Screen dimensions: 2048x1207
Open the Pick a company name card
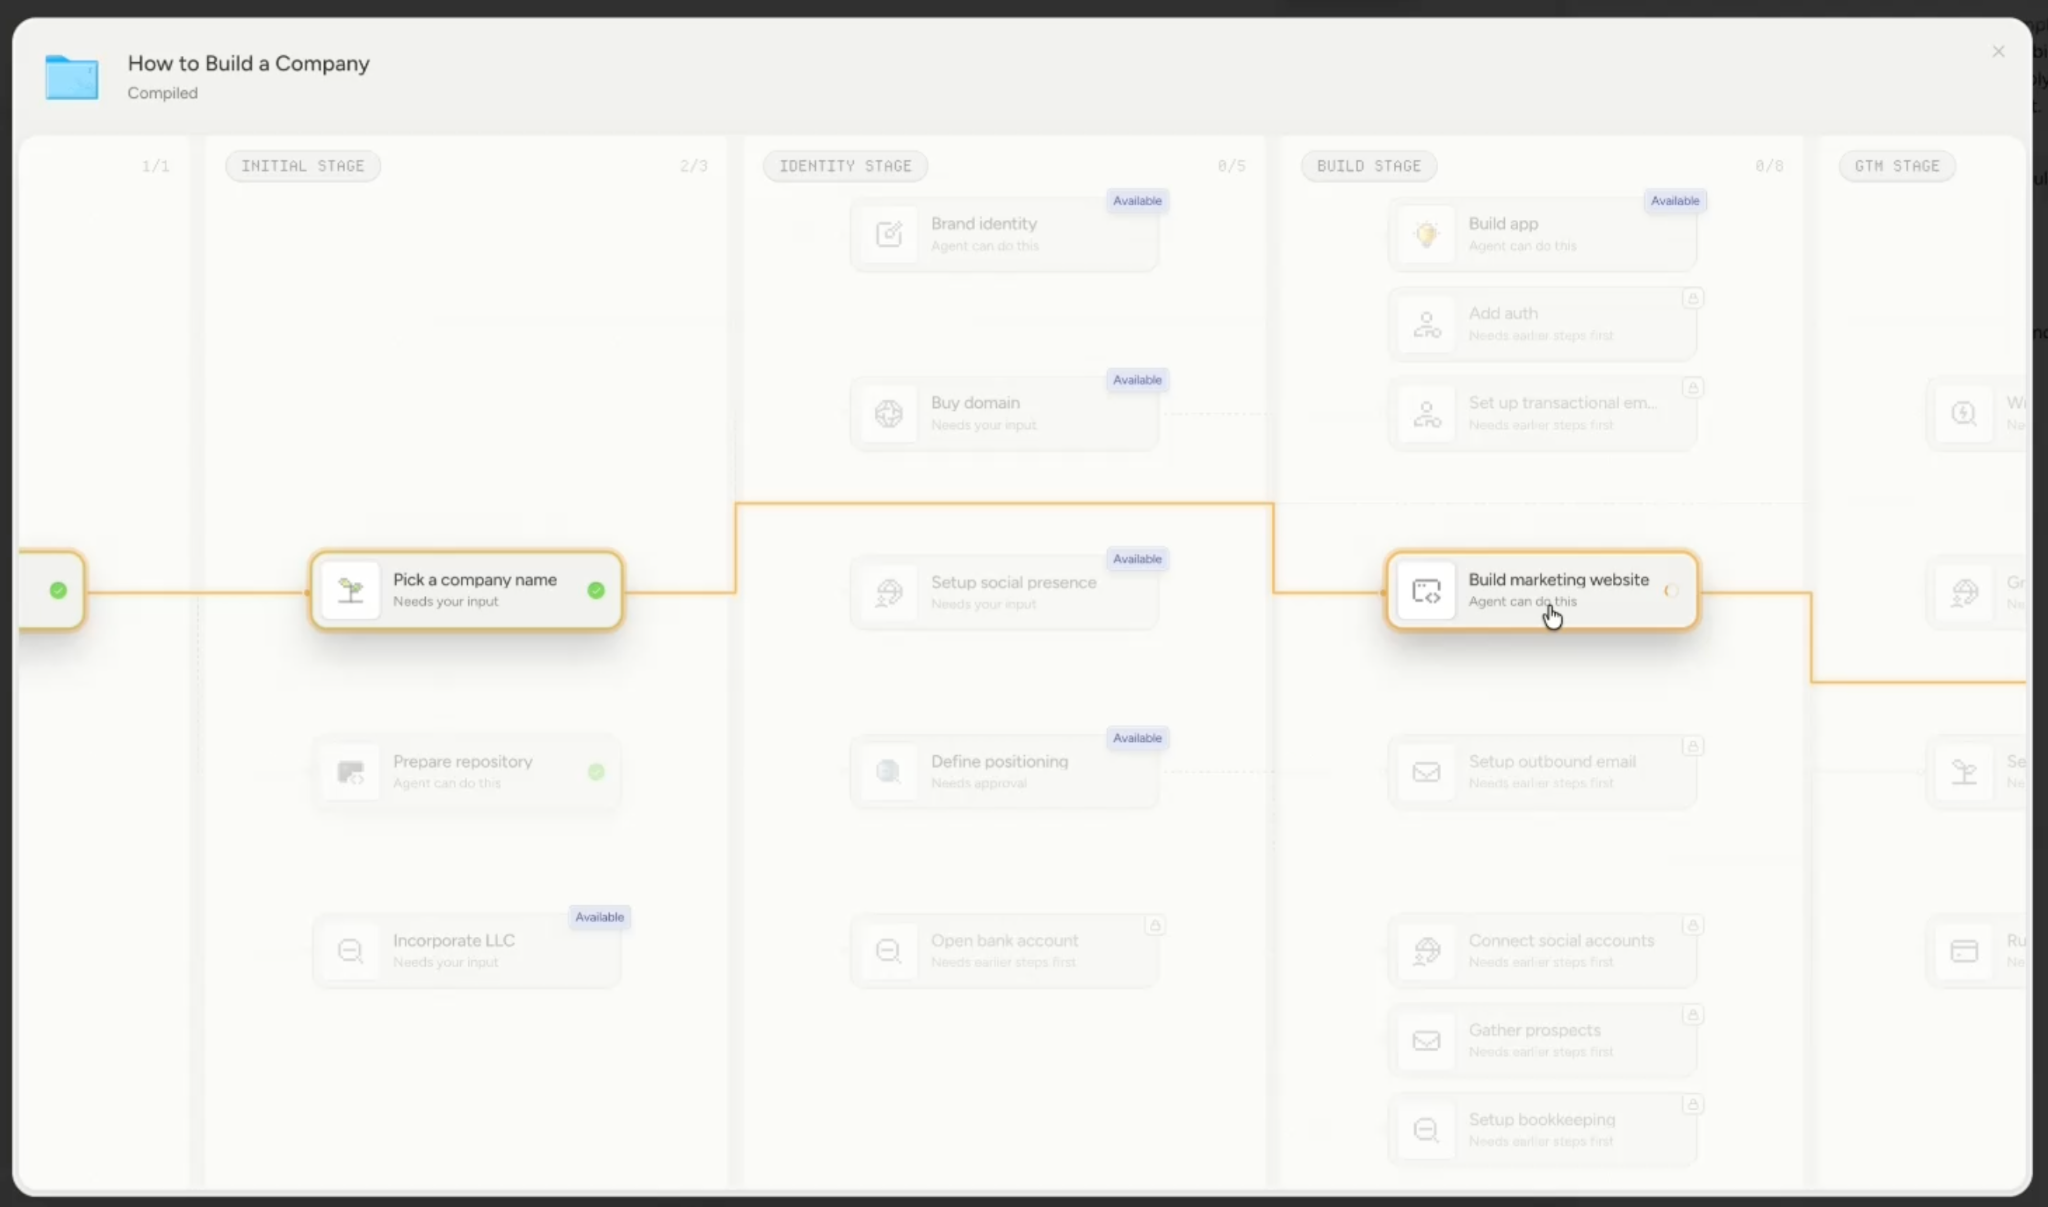tap(466, 590)
